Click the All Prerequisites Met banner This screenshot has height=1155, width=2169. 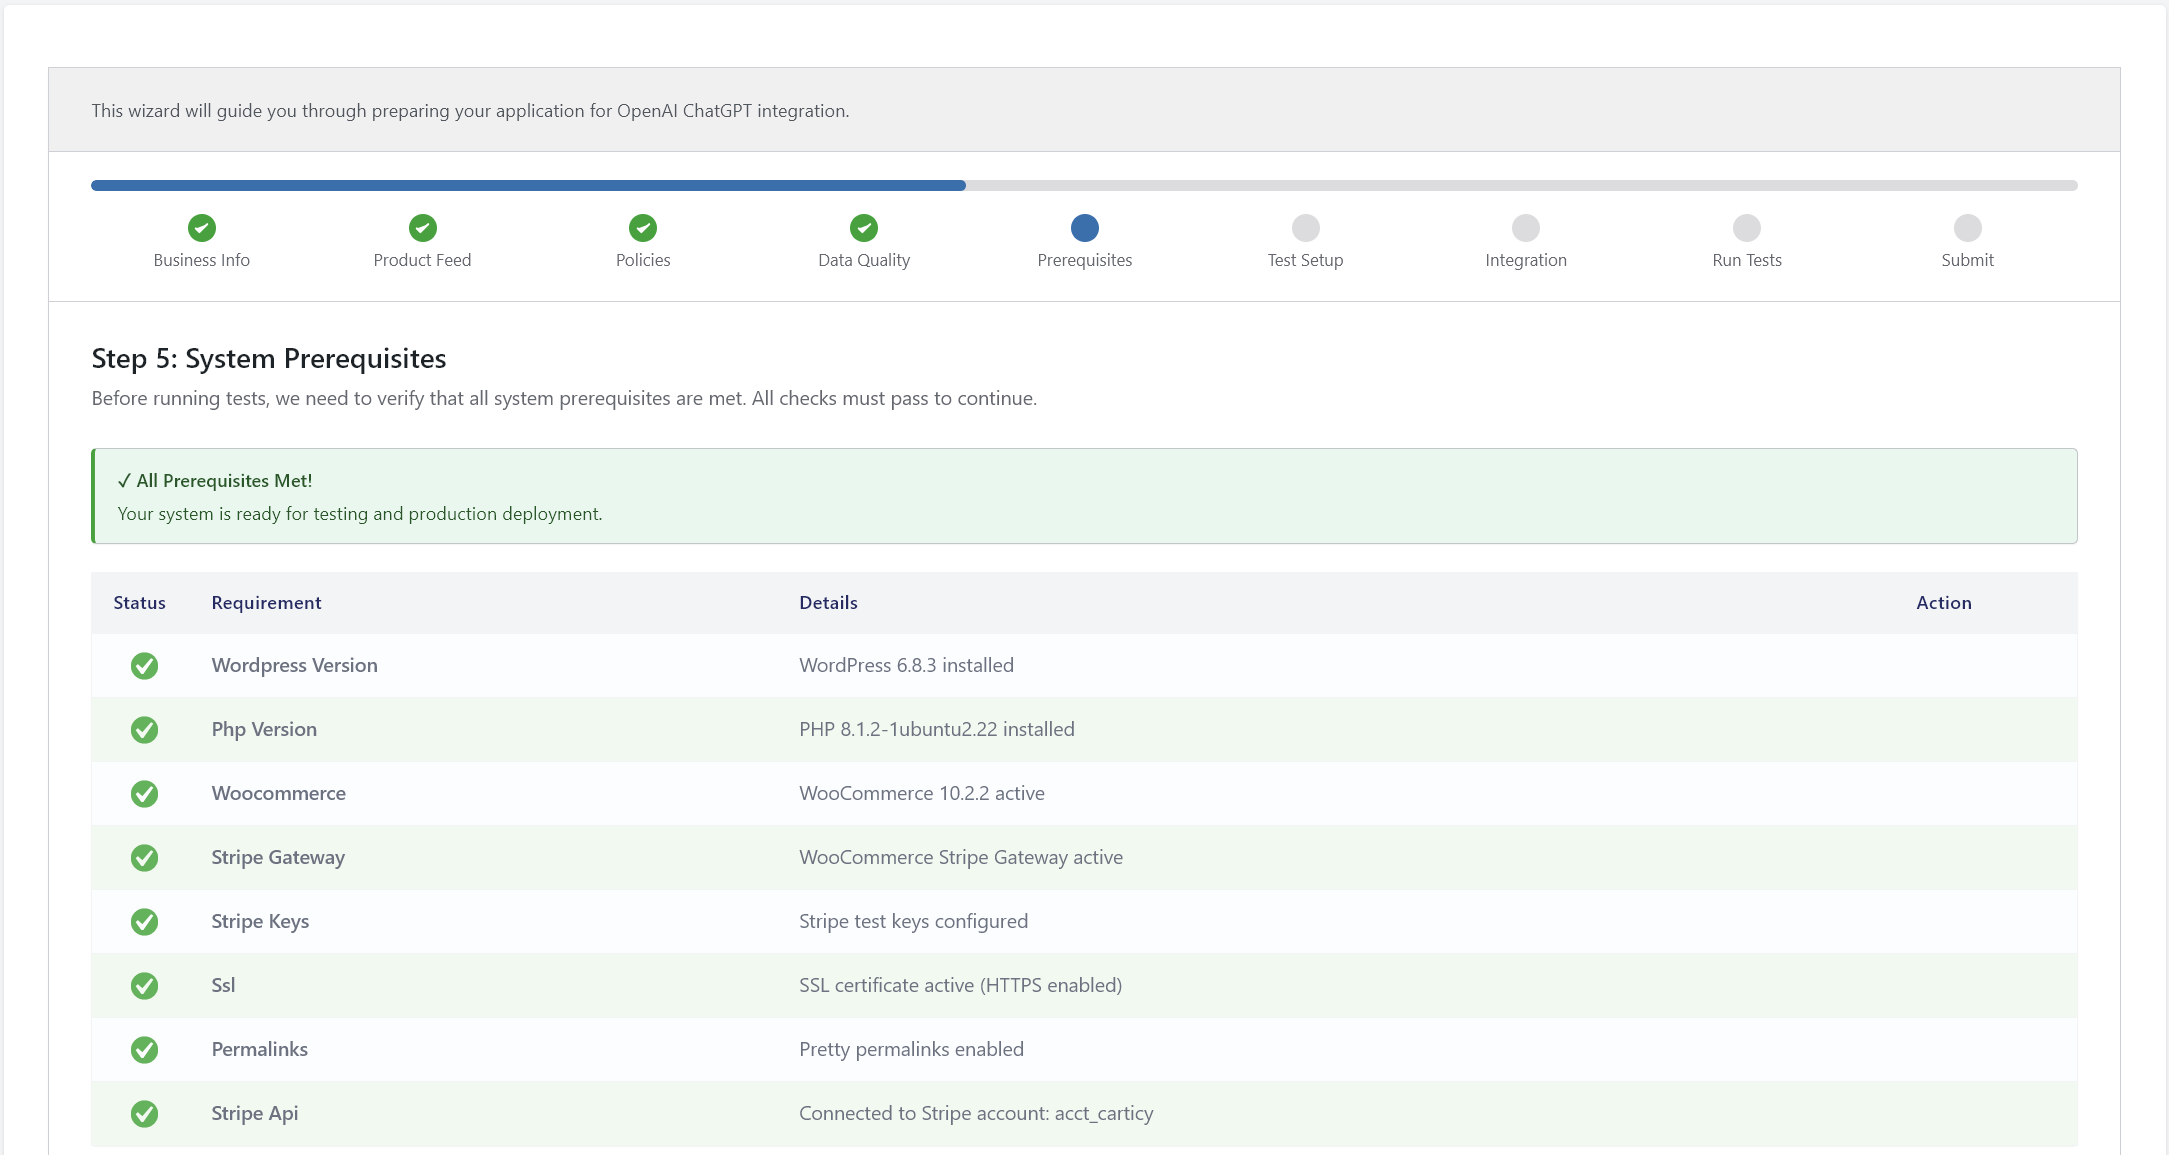tap(1084, 496)
